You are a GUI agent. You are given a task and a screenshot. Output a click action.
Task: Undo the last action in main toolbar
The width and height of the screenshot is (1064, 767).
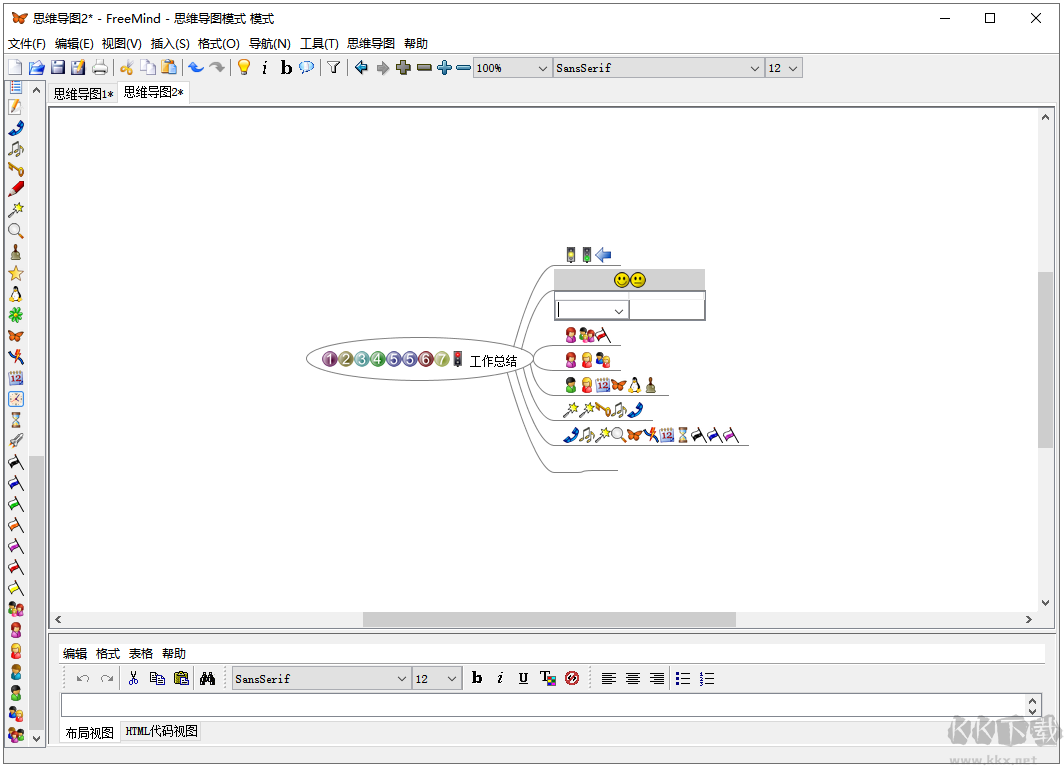[196, 67]
